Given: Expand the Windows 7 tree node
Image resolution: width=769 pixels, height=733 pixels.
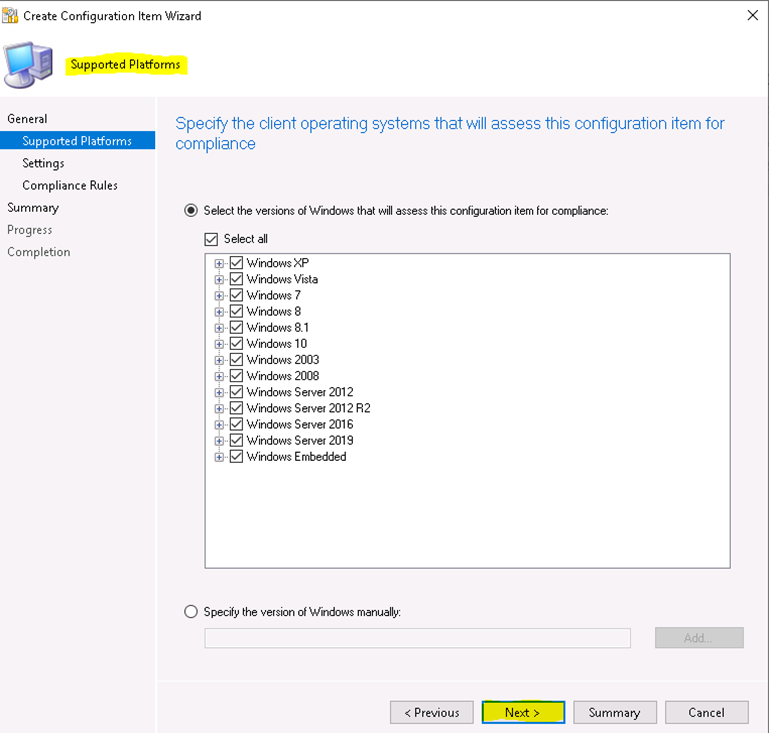Looking at the screenshot, I should click(x=219, y=296).
